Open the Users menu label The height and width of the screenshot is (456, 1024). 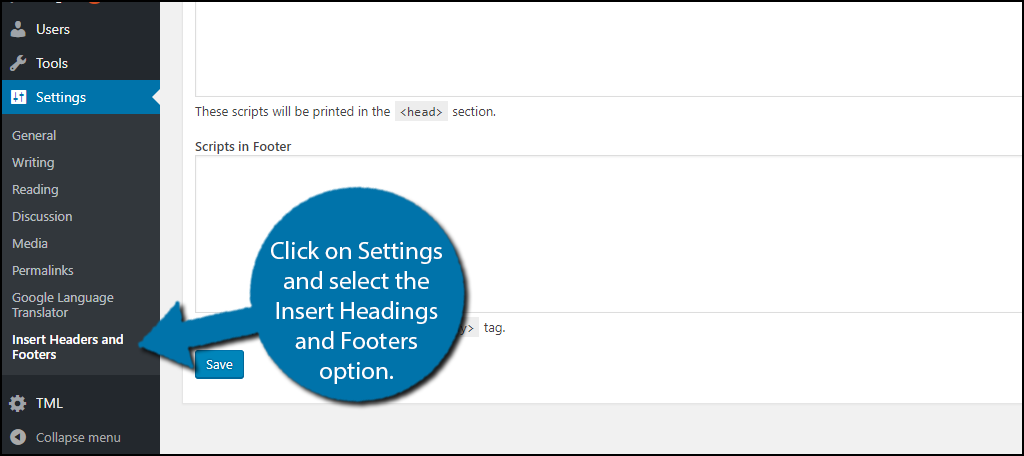53,30
